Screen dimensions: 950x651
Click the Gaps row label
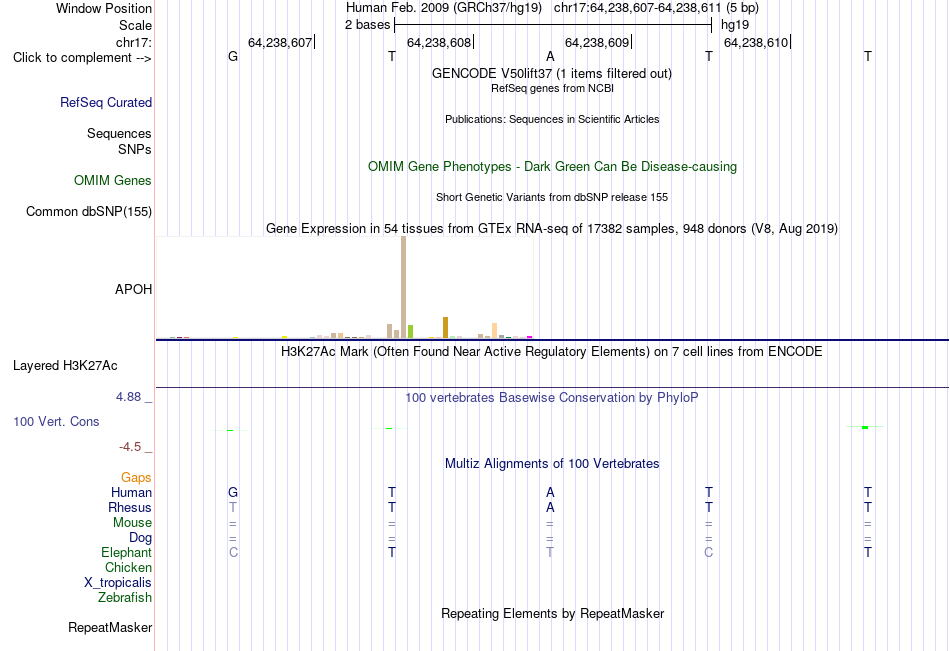[136, 478]
